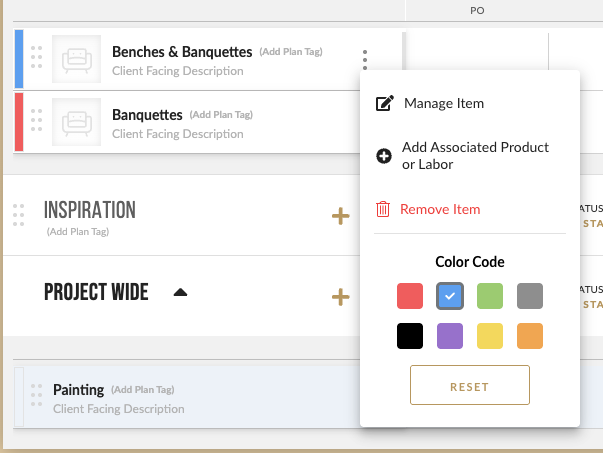
Task: Grab the drag handle for Banquettes row
Action: point(37,120)
